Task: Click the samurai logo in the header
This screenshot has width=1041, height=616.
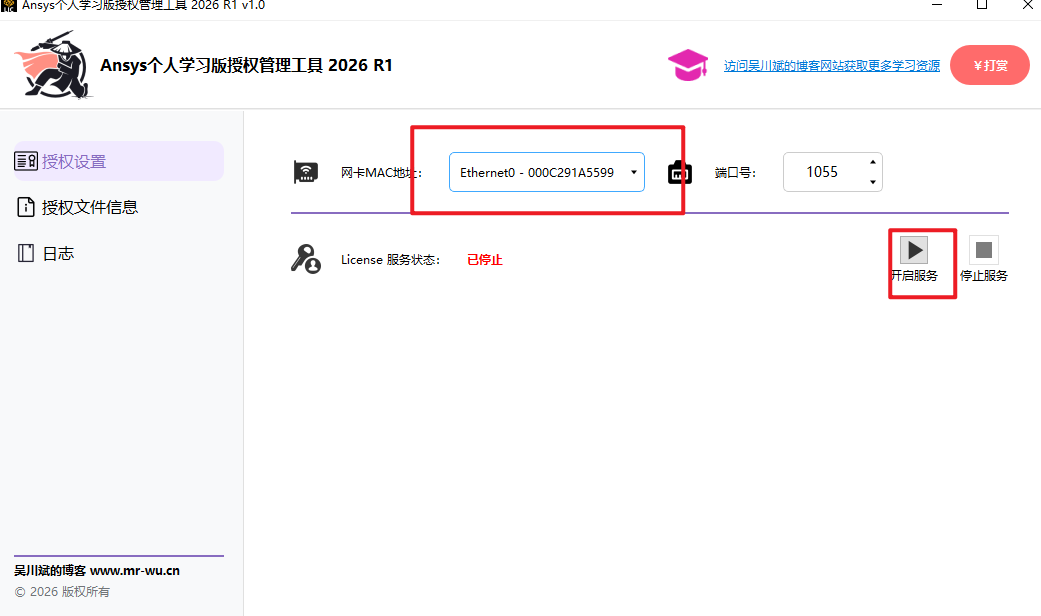Action: pos(53,65)
